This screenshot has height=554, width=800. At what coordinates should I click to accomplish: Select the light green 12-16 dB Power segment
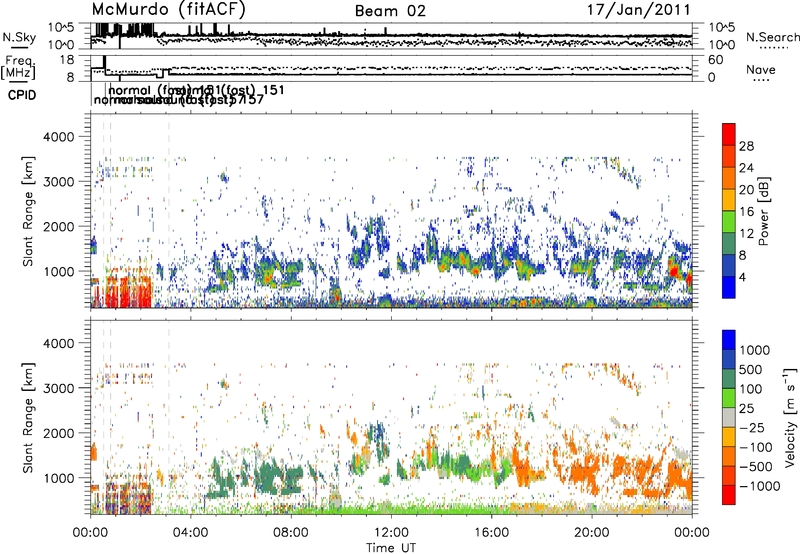pos(729,222)
